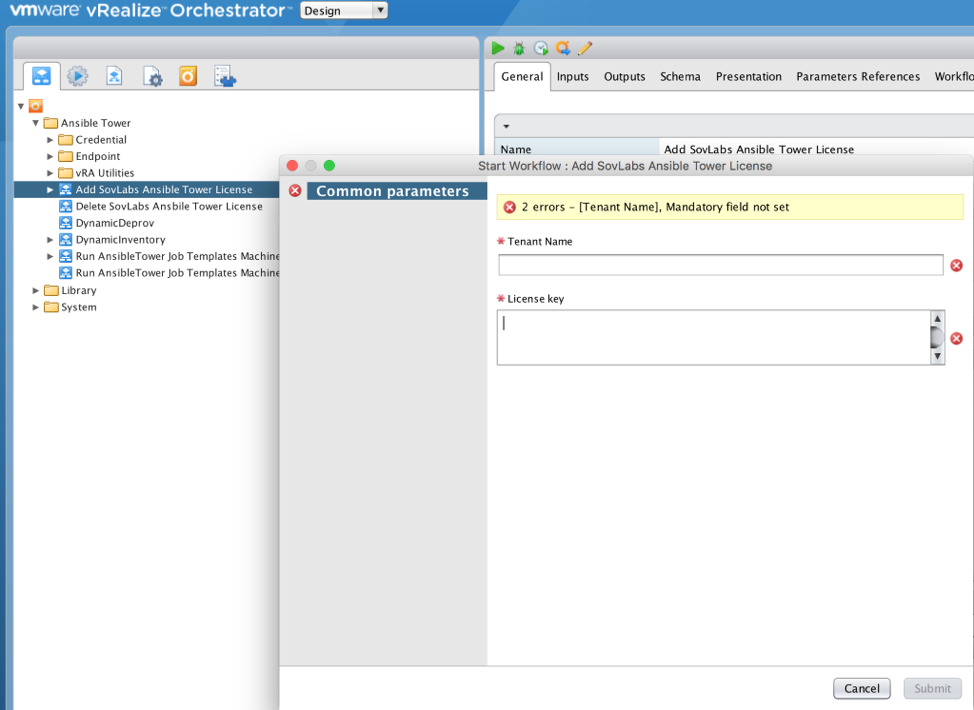Switch to the Inputs tab
Viewport: 974px width, 710px height.
(573, 76)
